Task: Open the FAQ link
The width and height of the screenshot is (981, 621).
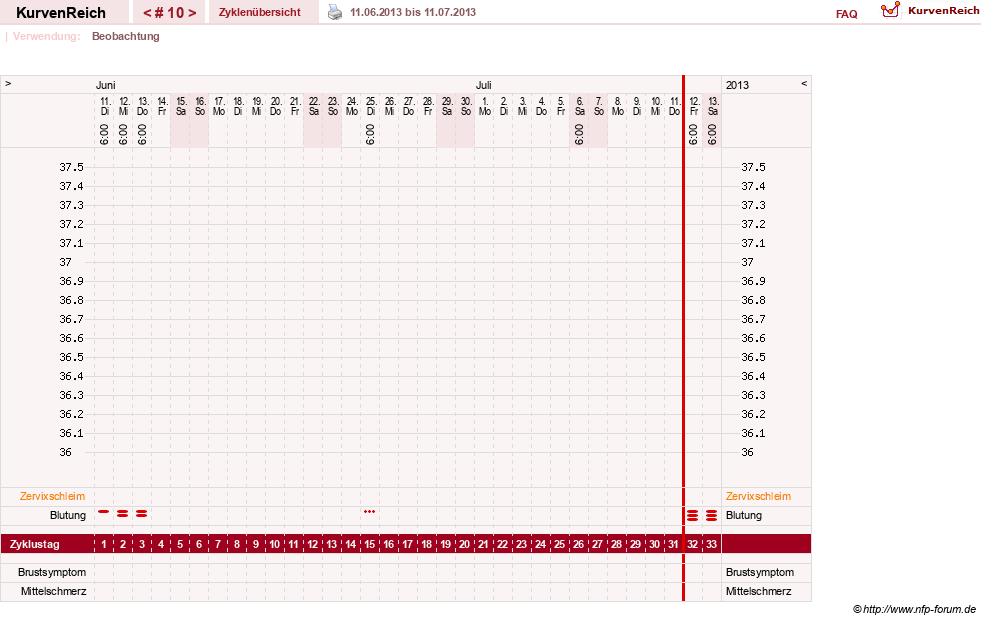Action: coord(846,14)
